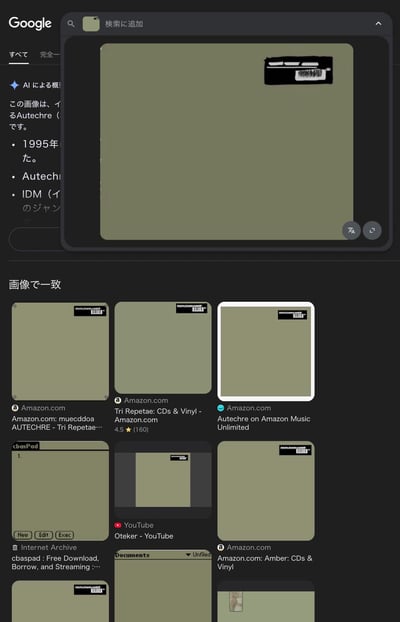This screenshot has width=400, height=622.
Task: Click the image search refresh icon button
Action: click(372, 230)
